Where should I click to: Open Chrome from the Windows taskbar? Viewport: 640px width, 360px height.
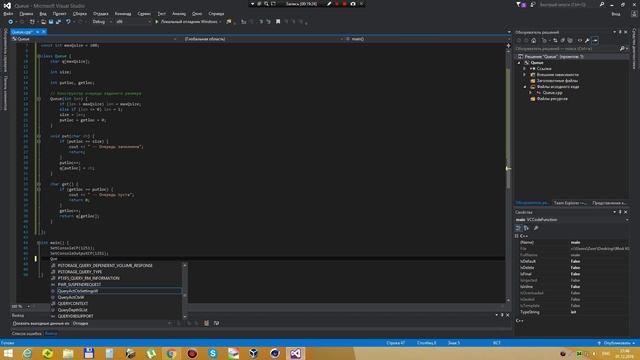click(171, 353)
